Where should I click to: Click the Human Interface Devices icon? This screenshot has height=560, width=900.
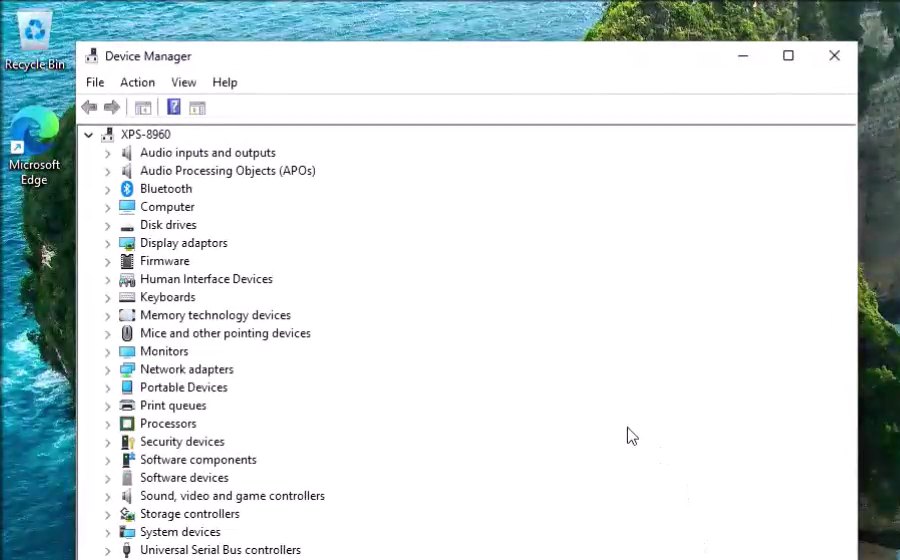[127, 279]
